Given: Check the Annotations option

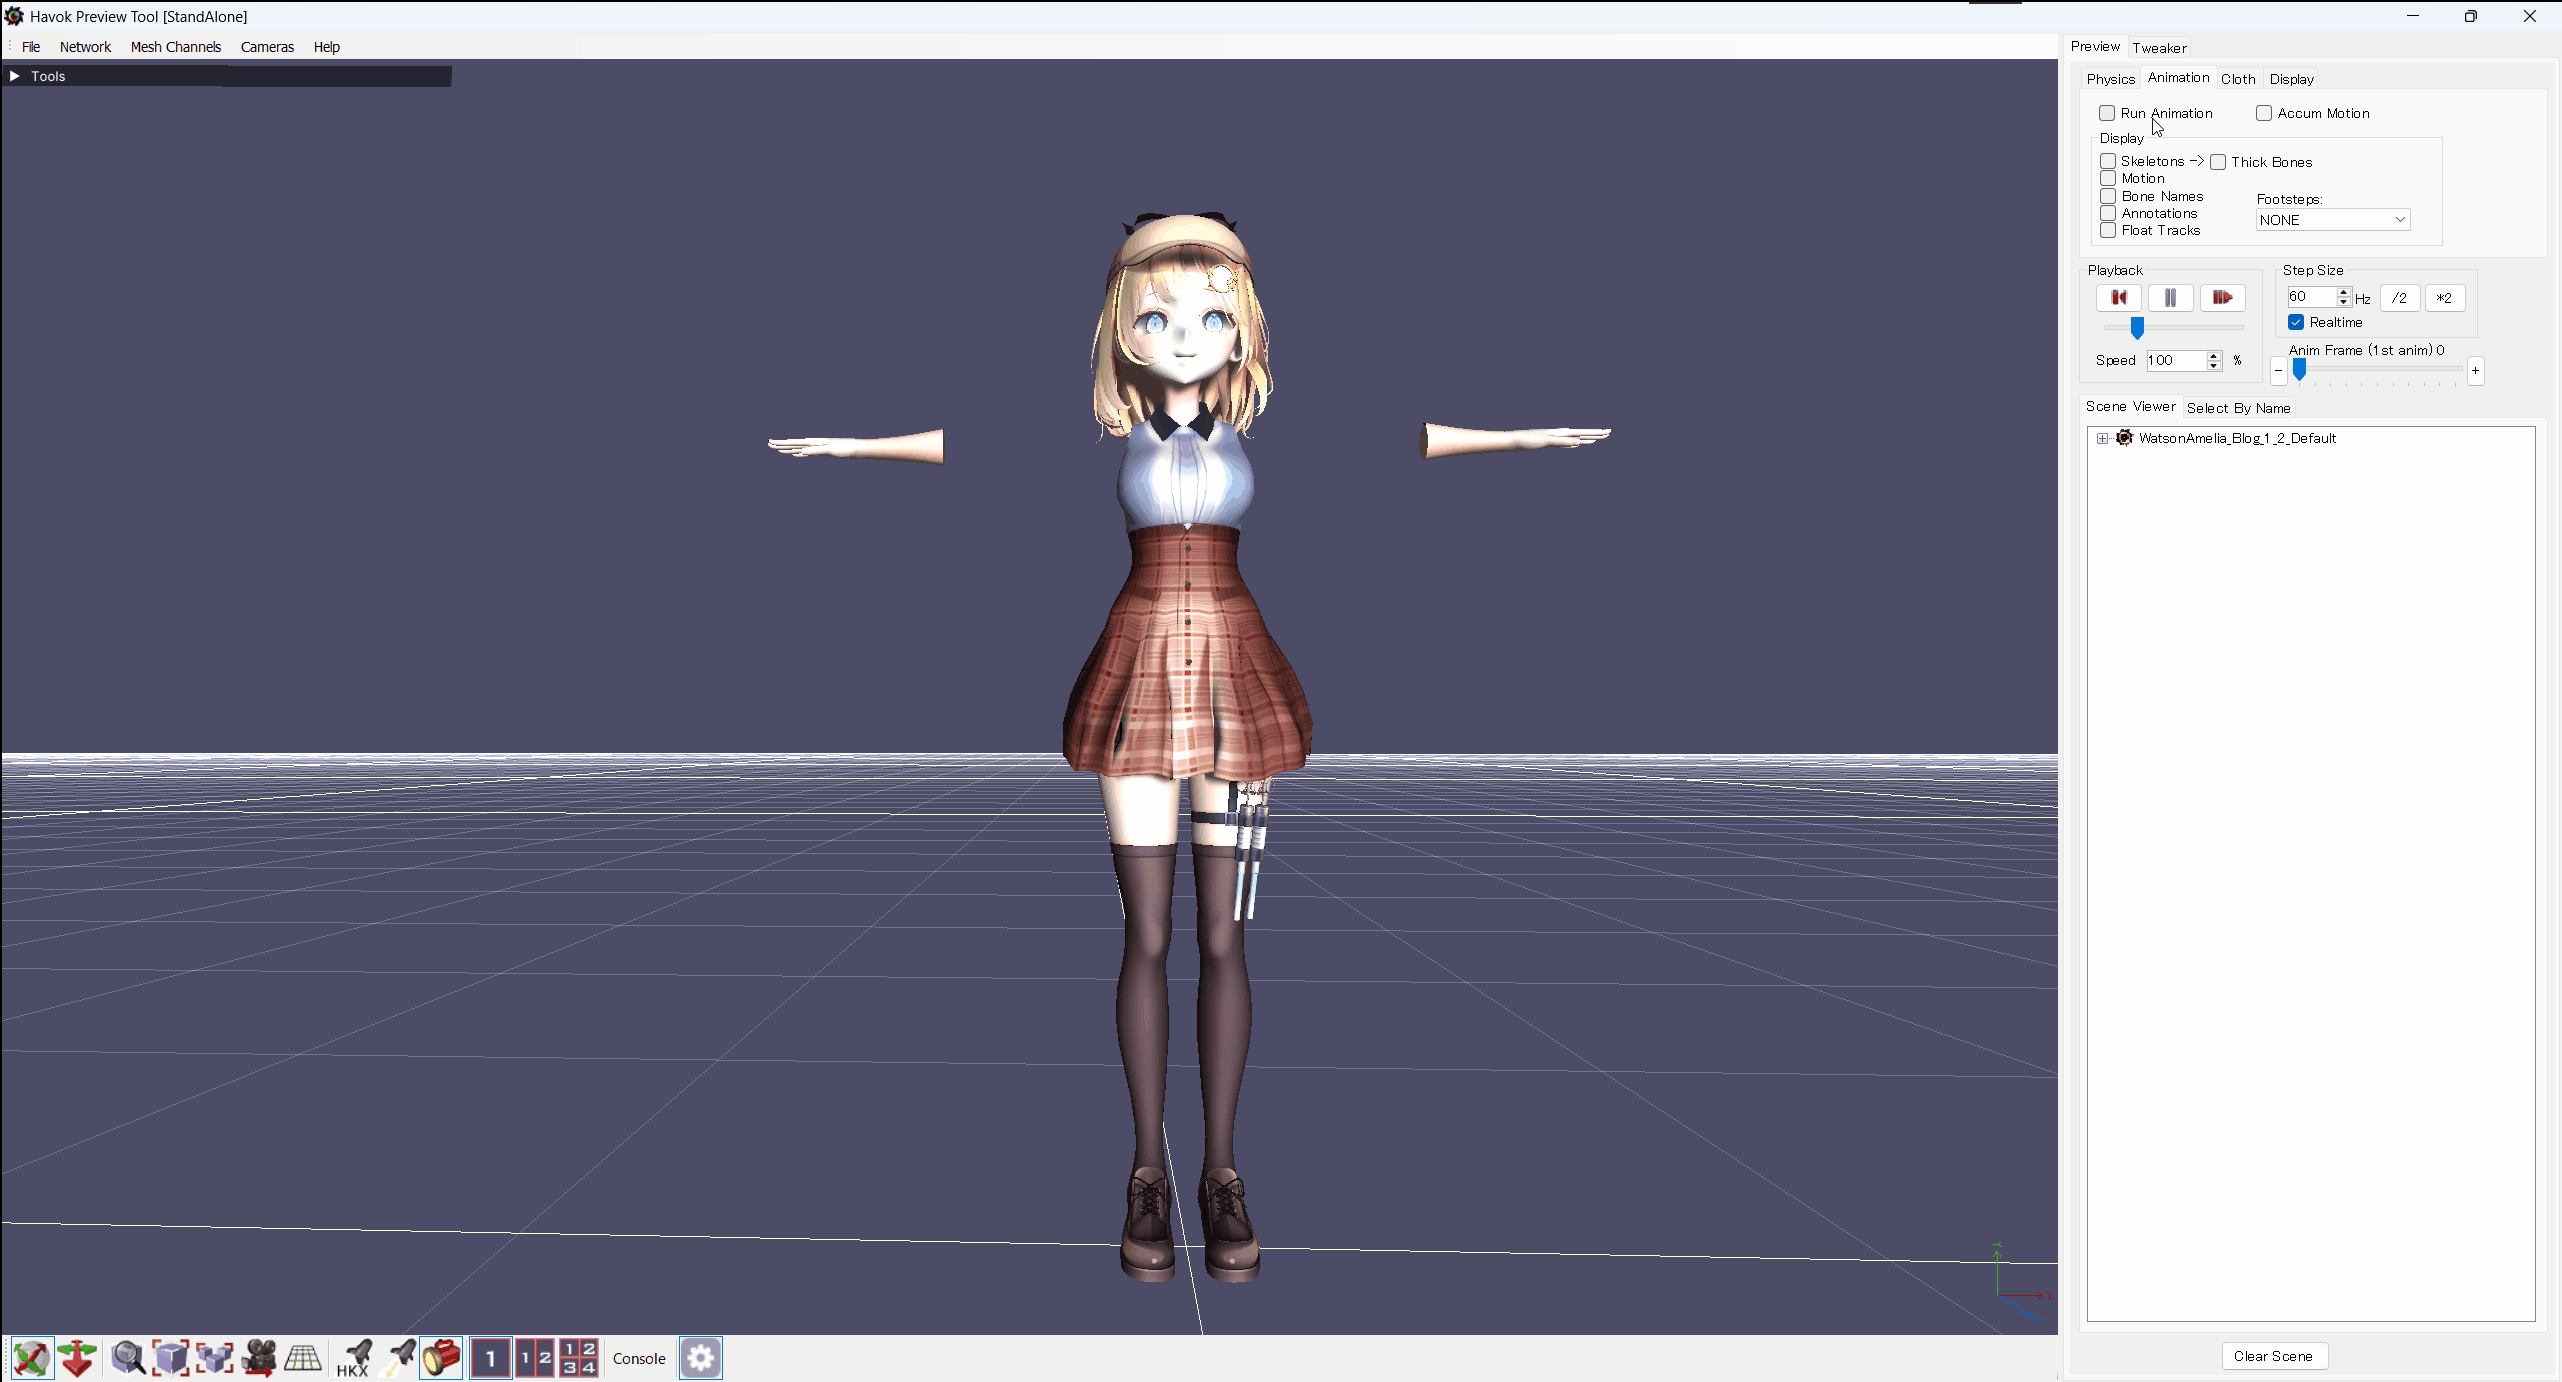Looking at the screenshot, I should [x=2108, y=213].
